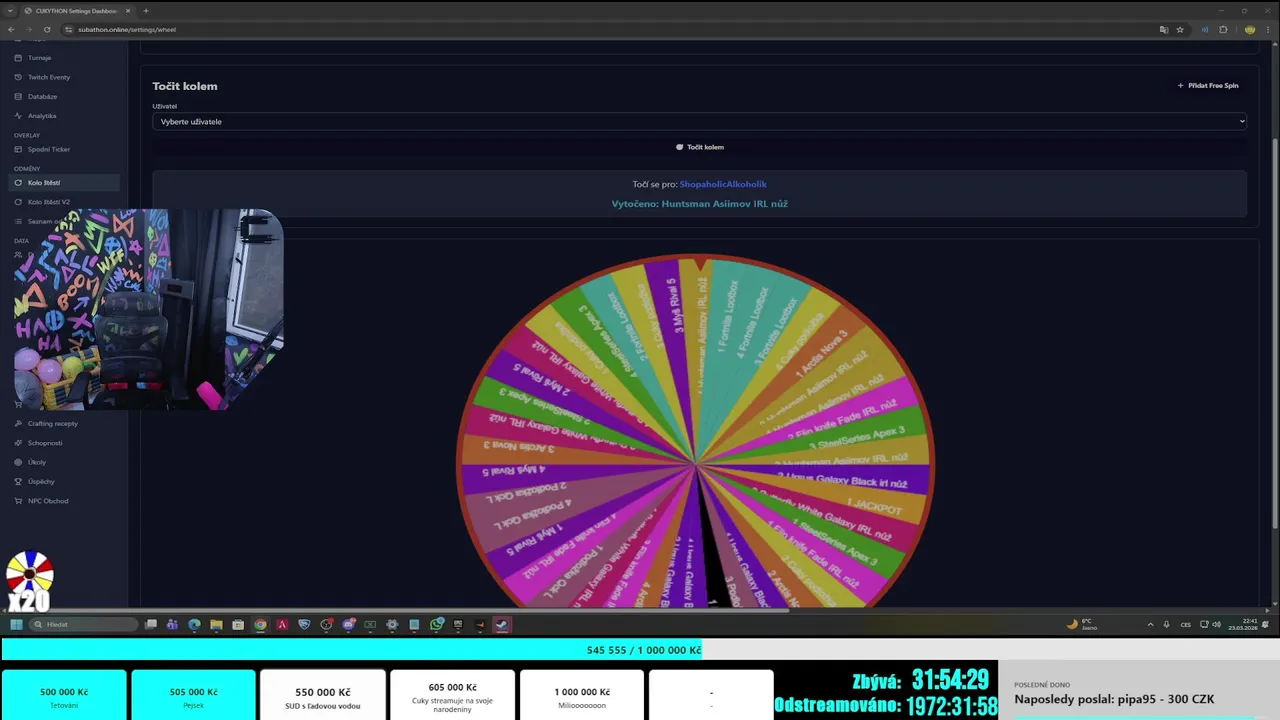This screenshot has width=1280, height=720.
Task: Click the Točit kolem spin button
Action: tap(700, 147)
